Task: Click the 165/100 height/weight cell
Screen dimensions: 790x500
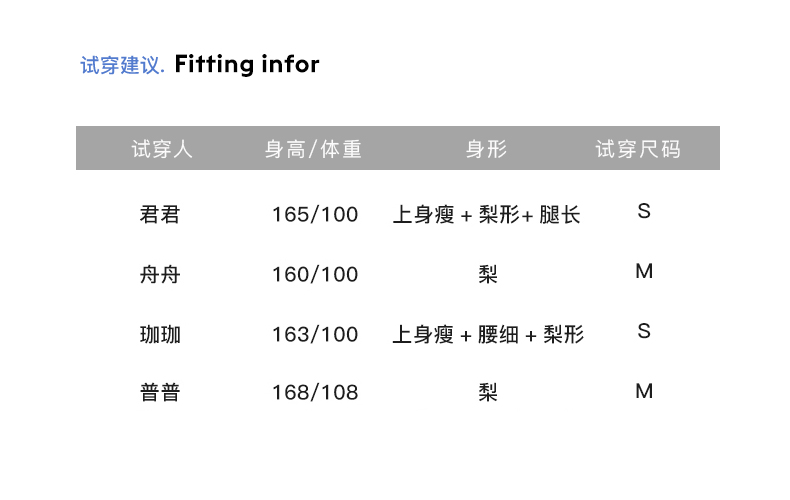Action: pos(314,215)
